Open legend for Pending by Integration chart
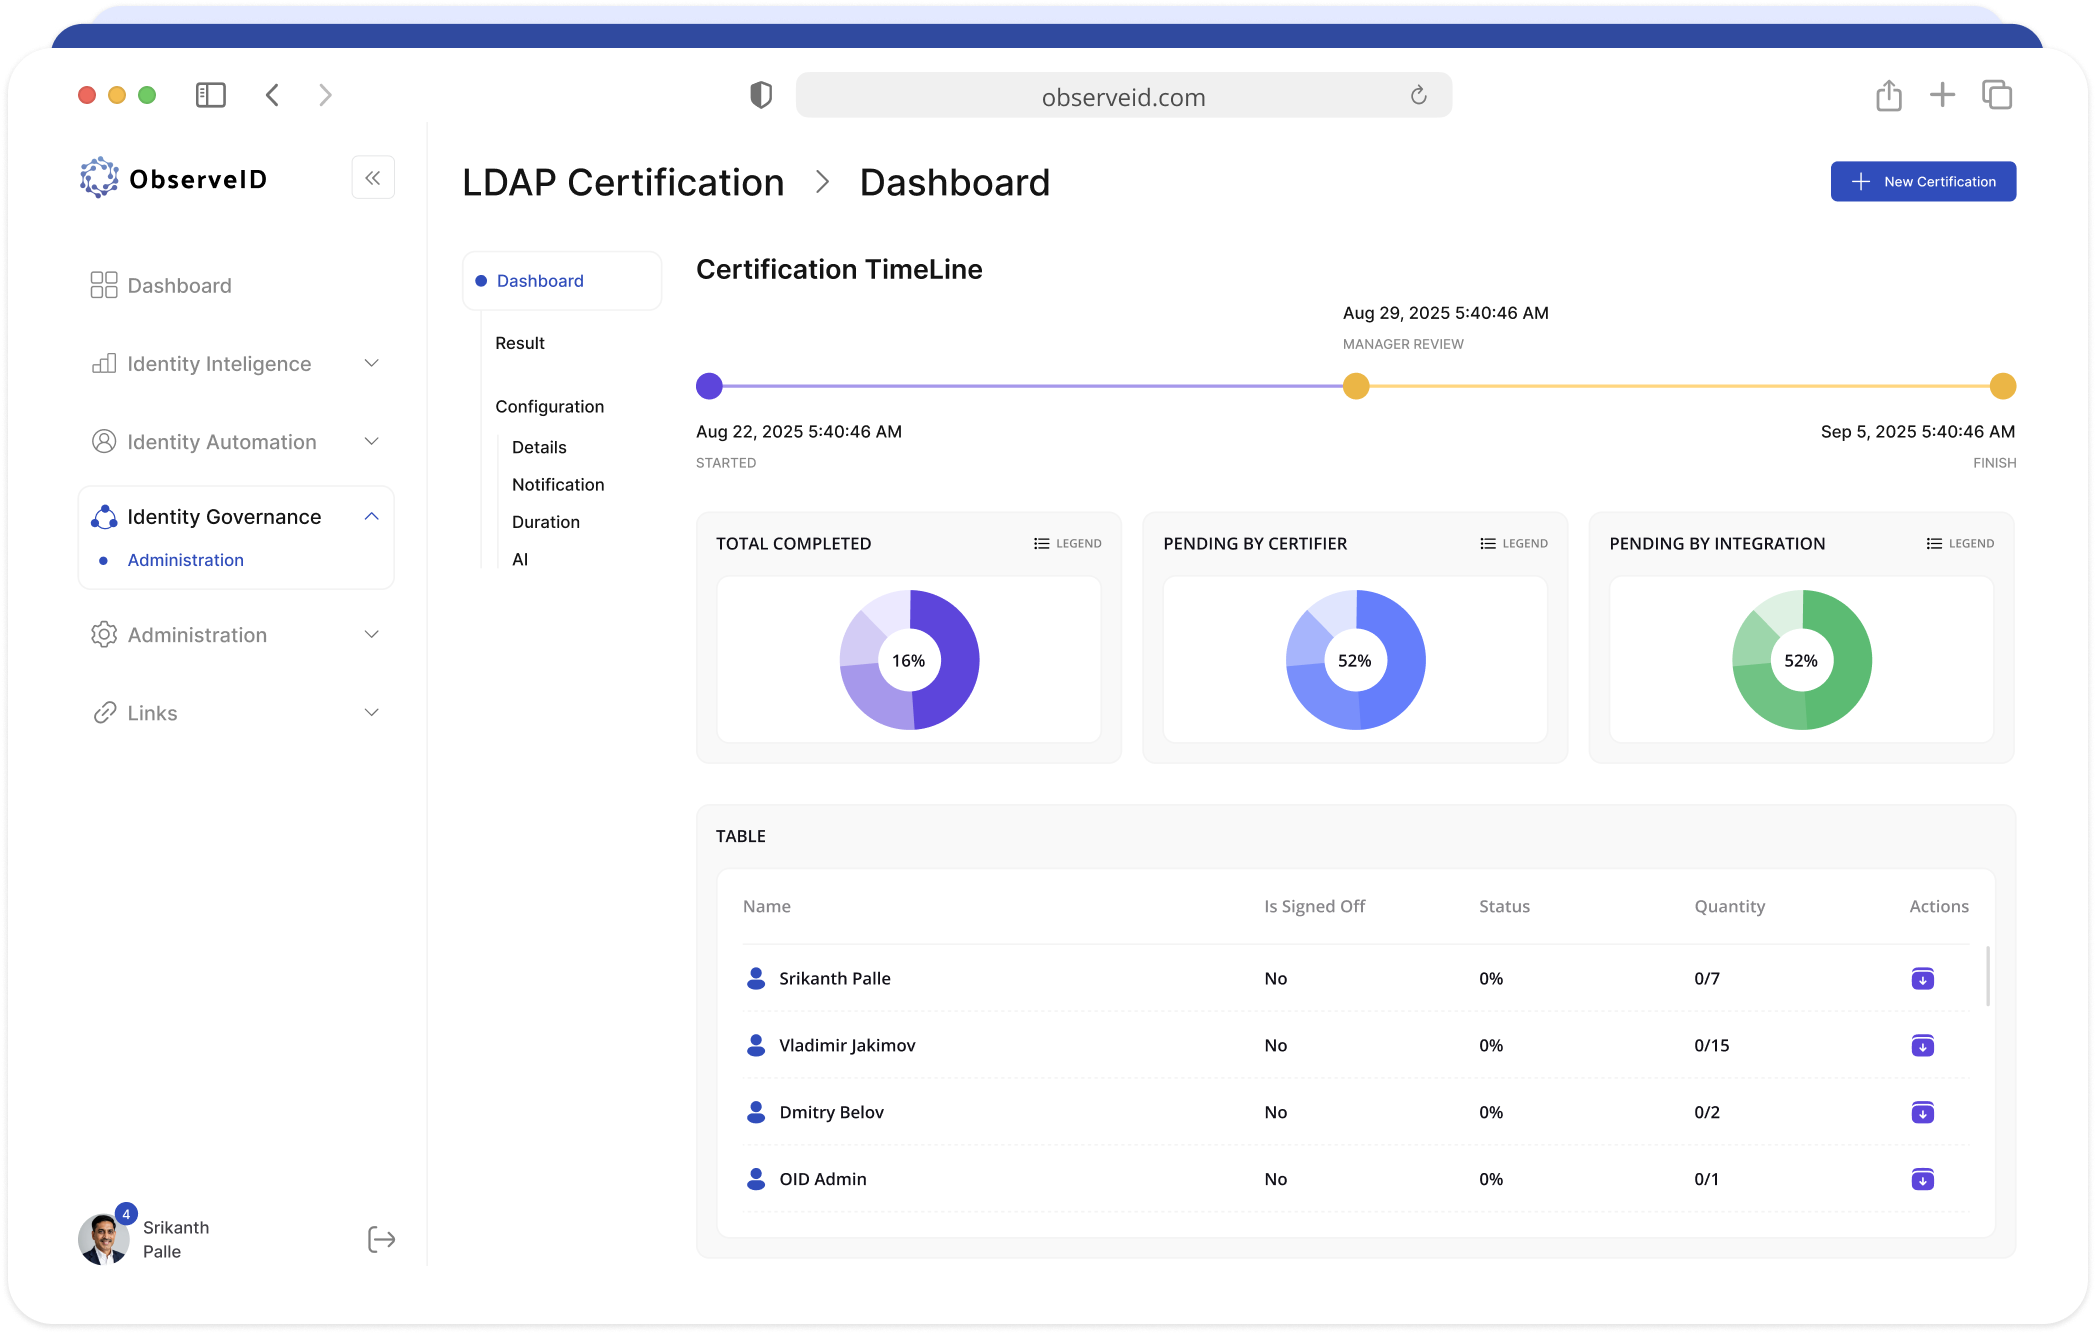This screenshot has height=1334, width=2096. click(x=1960, y=544)
